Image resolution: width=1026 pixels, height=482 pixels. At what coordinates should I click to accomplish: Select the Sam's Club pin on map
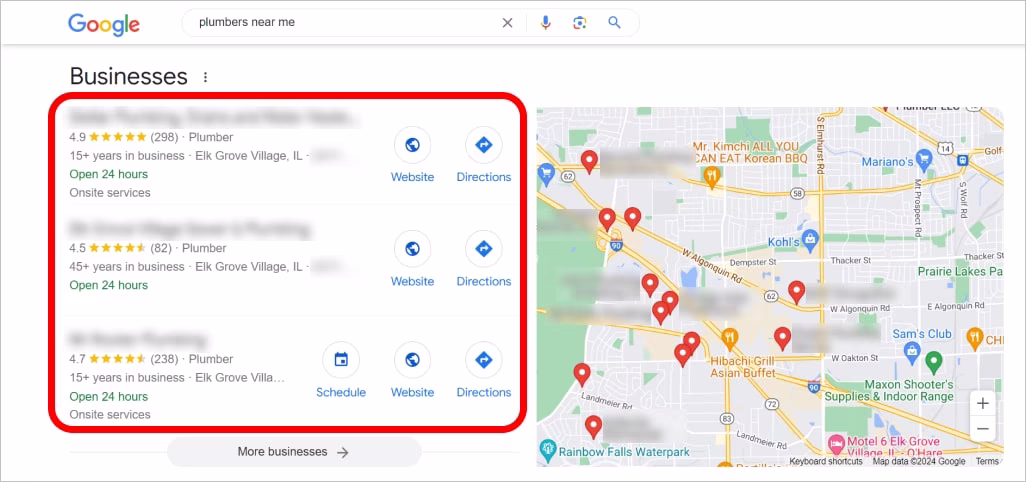912,354
